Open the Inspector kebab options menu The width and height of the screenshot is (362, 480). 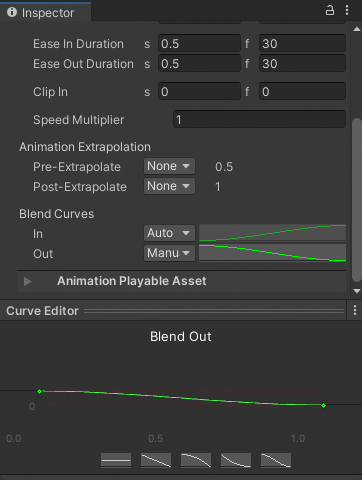pos(347,10)
